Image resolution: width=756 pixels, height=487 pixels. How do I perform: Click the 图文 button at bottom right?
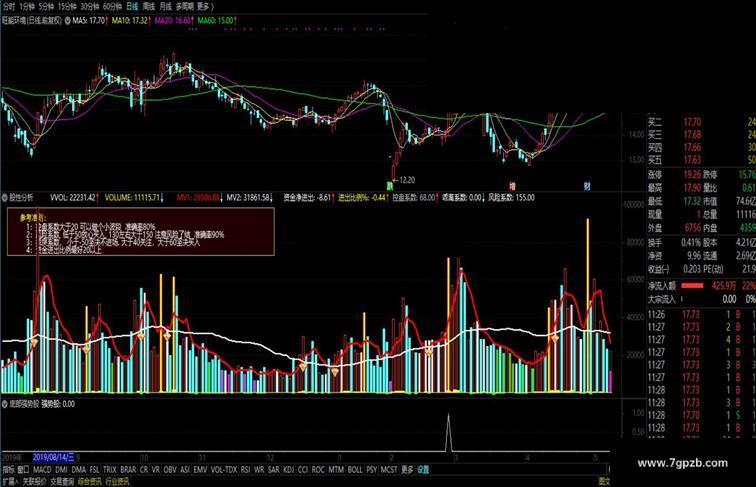604,481
